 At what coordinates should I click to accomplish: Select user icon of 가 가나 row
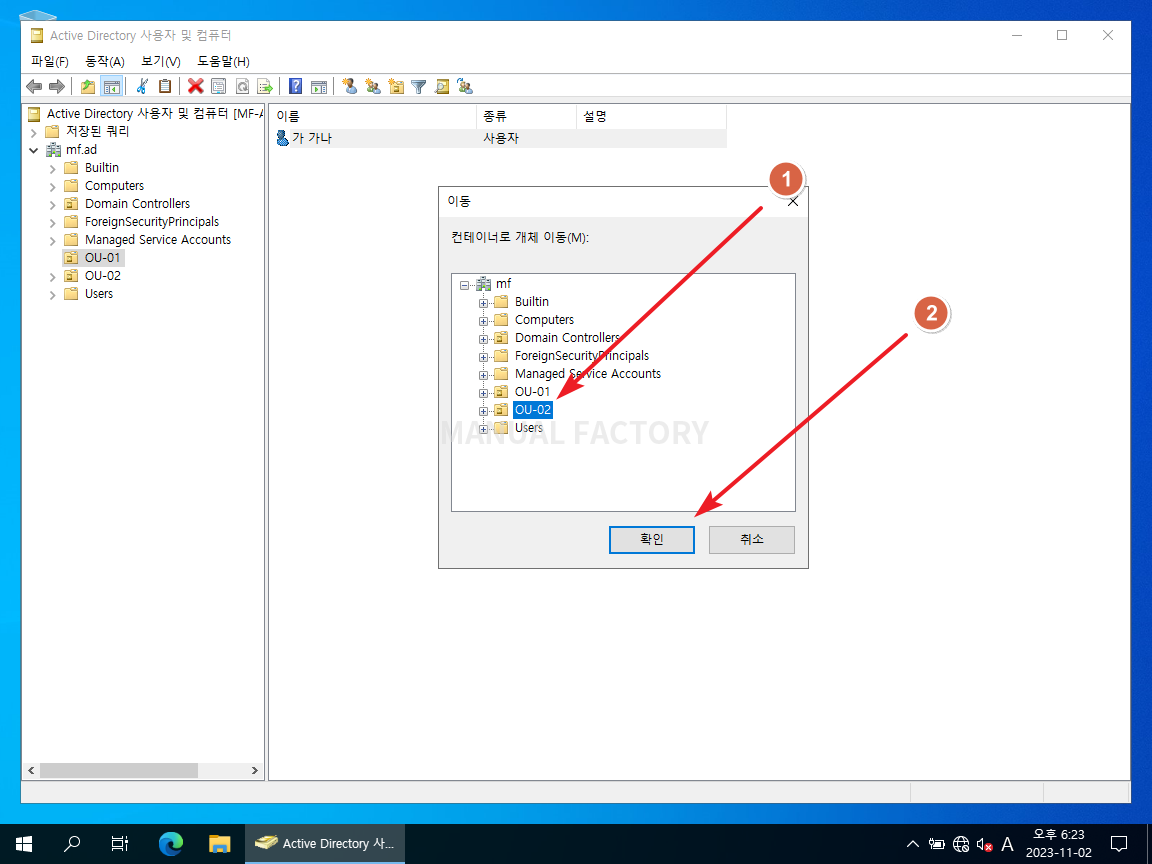[x=282, y=137]
